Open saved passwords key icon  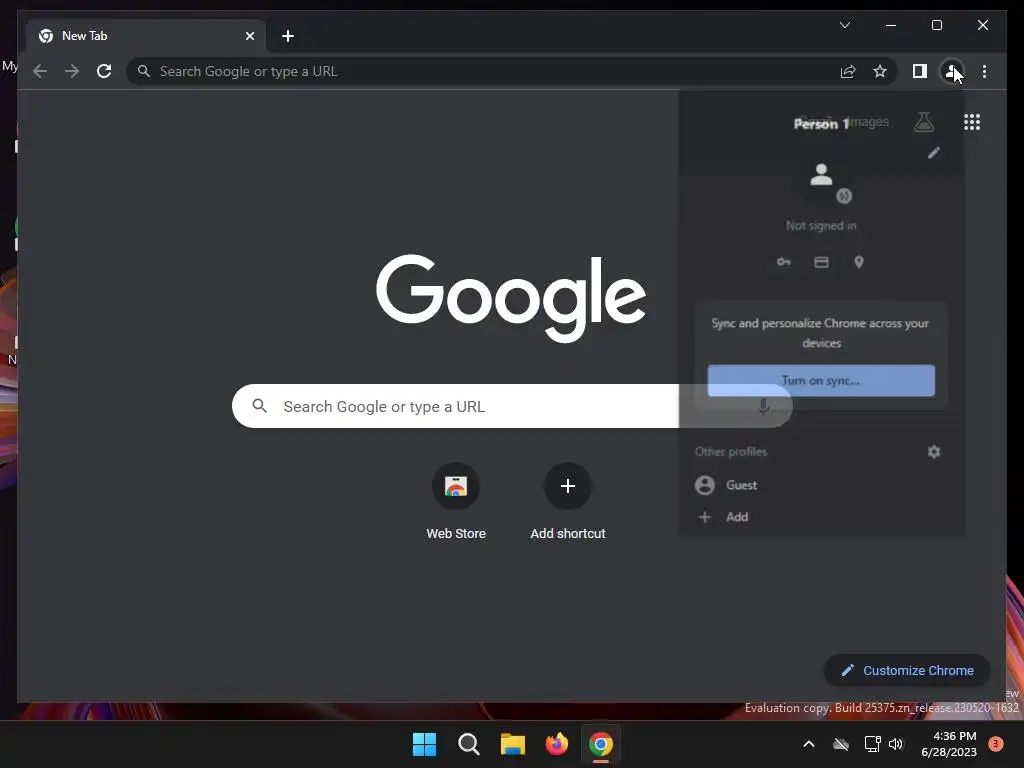(x=784, y=262)
